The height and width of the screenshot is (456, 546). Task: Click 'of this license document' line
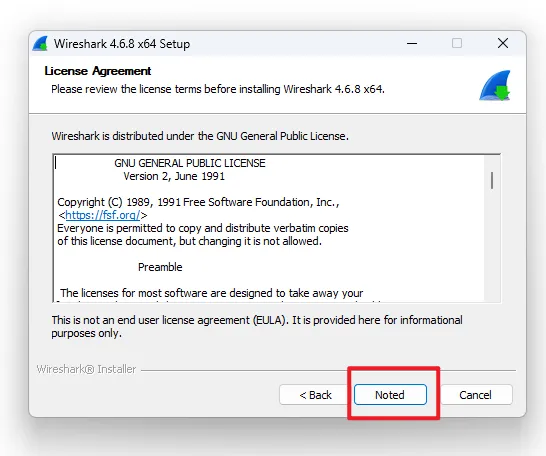point(189,241)
